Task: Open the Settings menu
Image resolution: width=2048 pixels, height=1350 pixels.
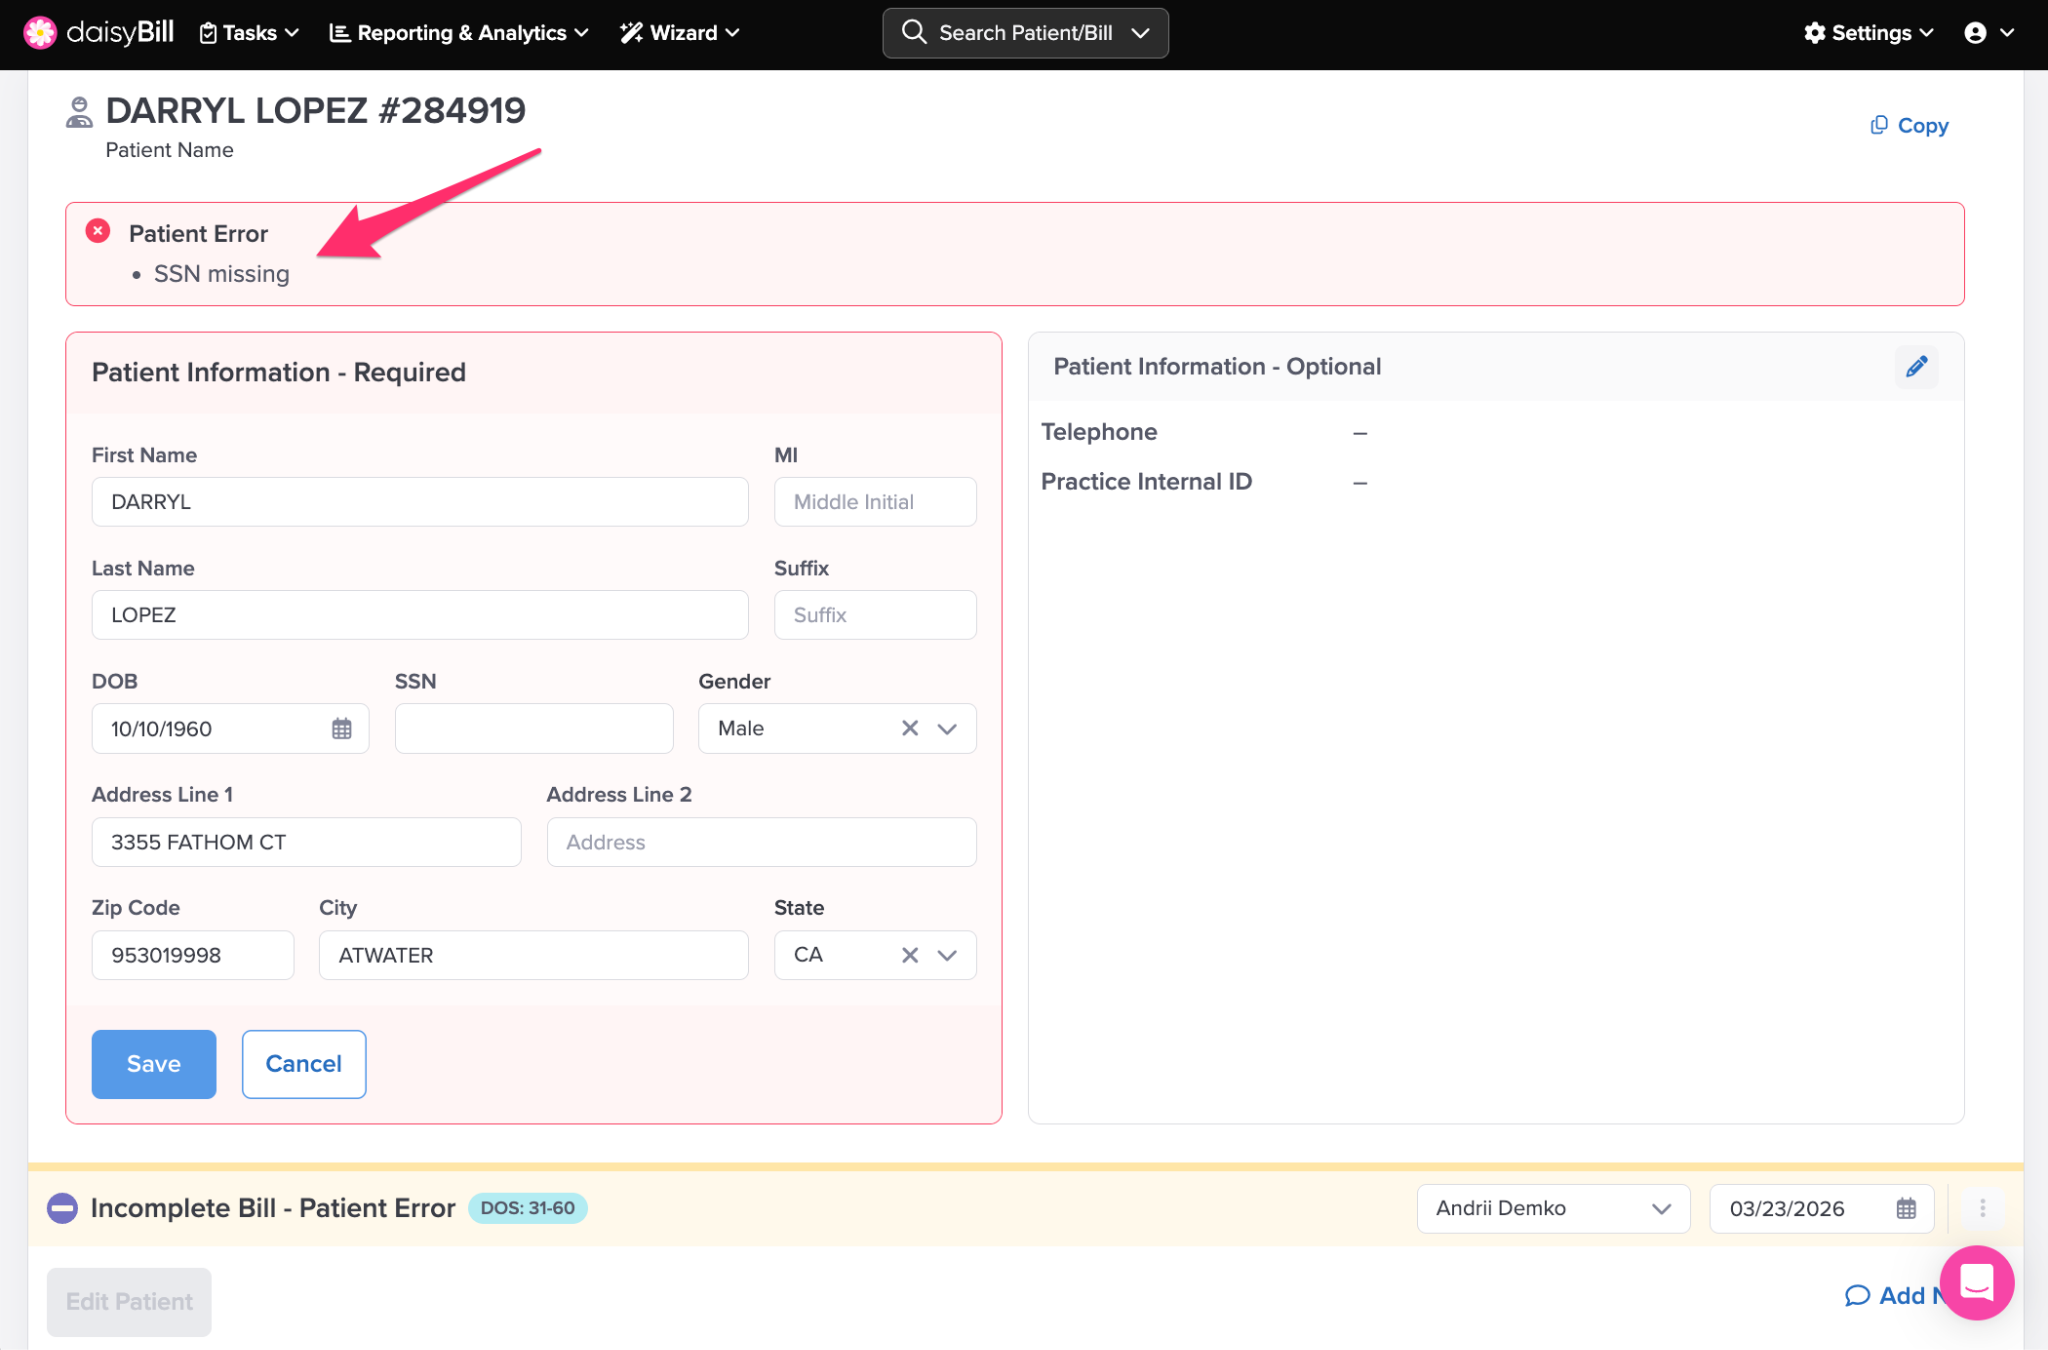Action: pyautogui.click(x=1868, y=33)
